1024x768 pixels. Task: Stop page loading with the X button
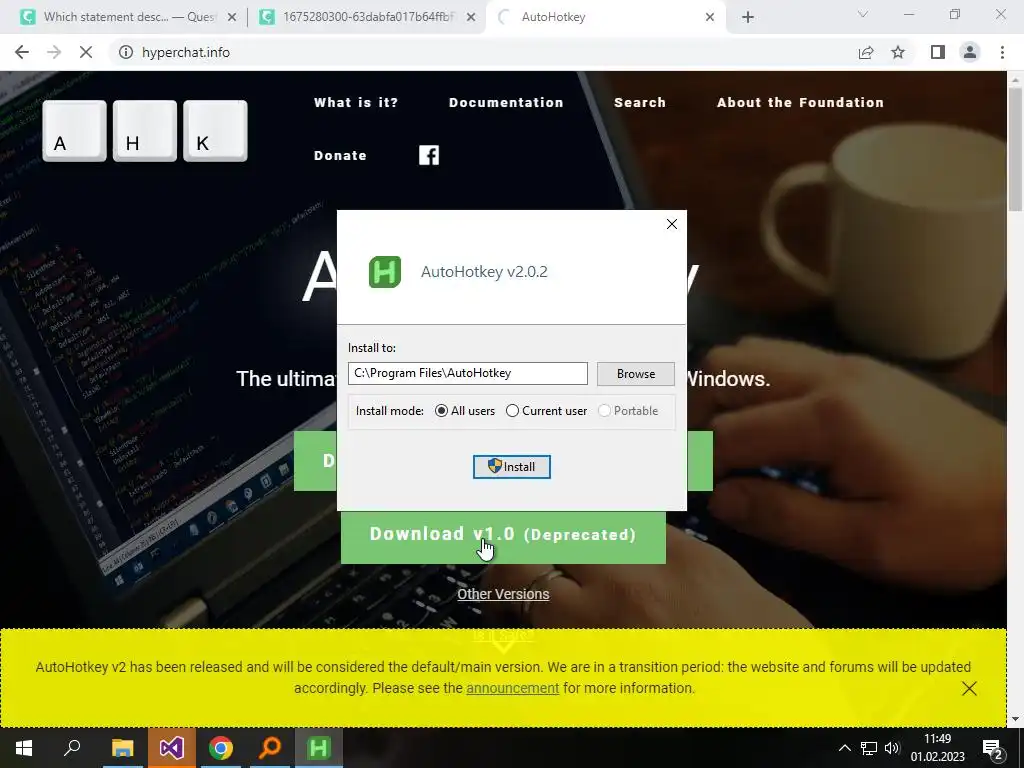point(86,52)
